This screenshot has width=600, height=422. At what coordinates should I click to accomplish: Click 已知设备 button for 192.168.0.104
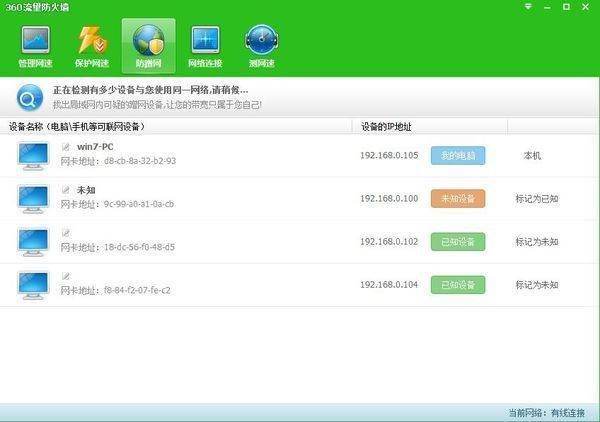[x=458, y=285]
